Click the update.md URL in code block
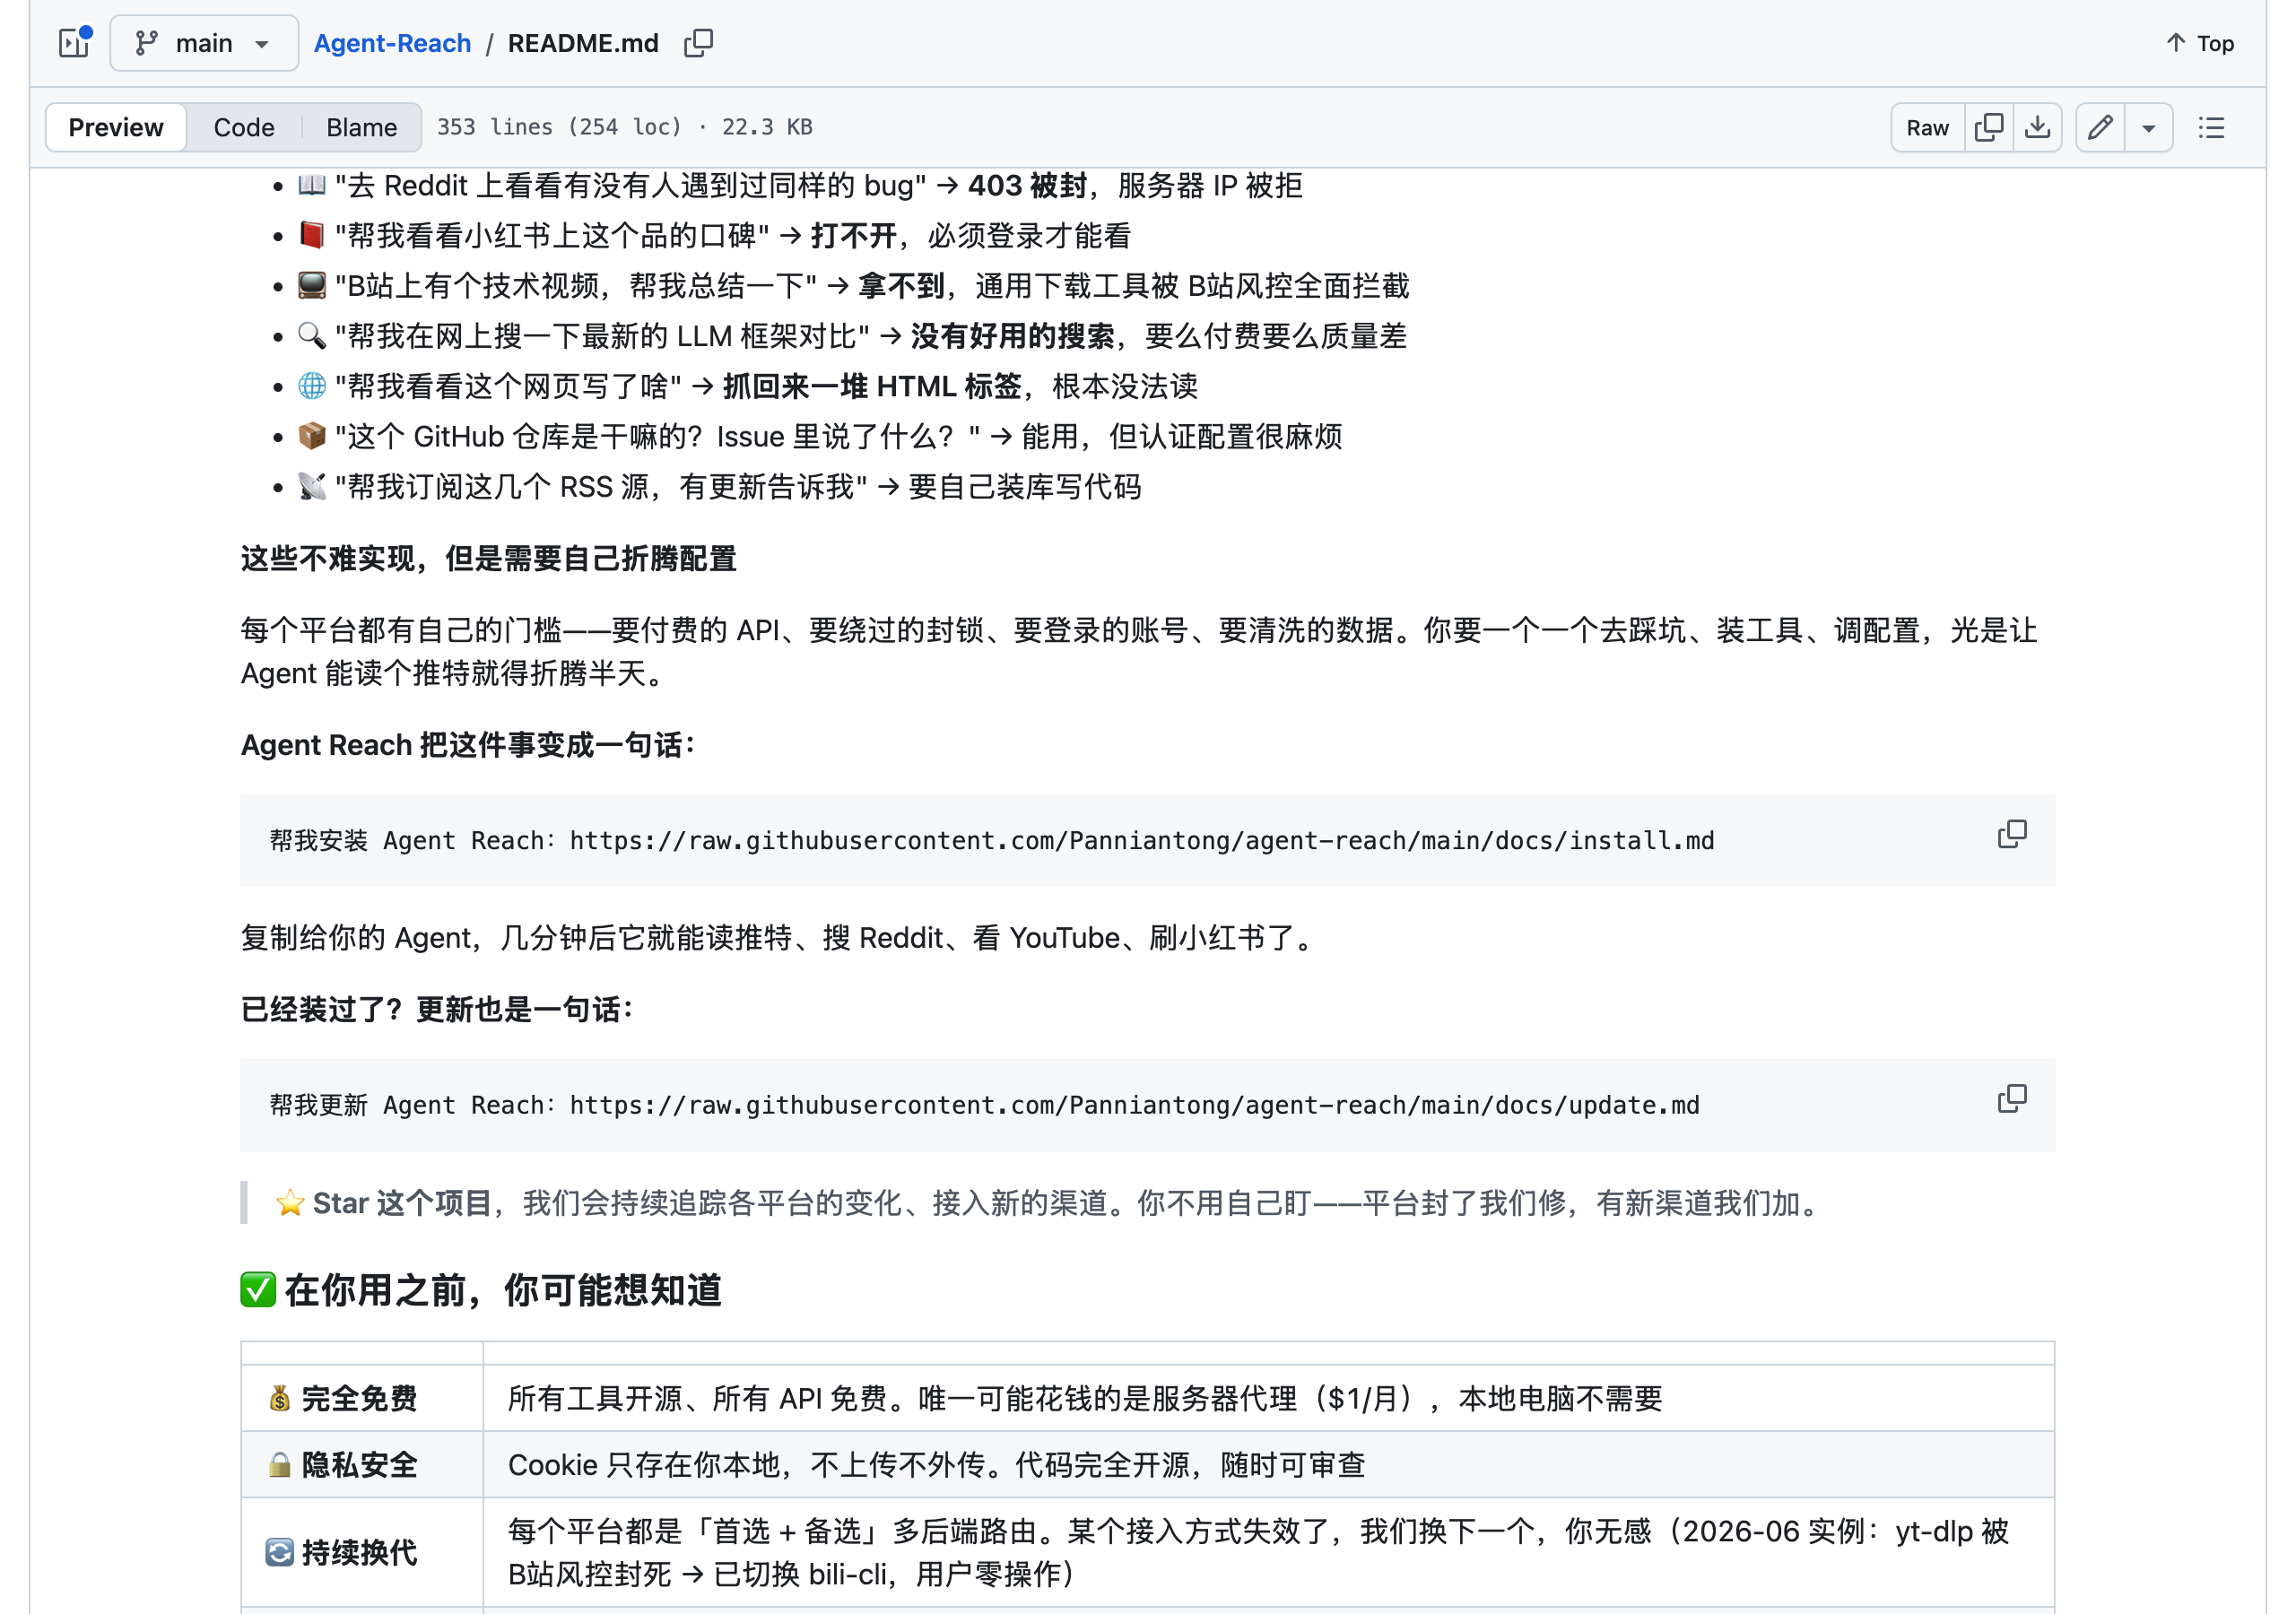Image resolution: width=2296 pixels, height=1614 pixels. pos(1135,1105)
